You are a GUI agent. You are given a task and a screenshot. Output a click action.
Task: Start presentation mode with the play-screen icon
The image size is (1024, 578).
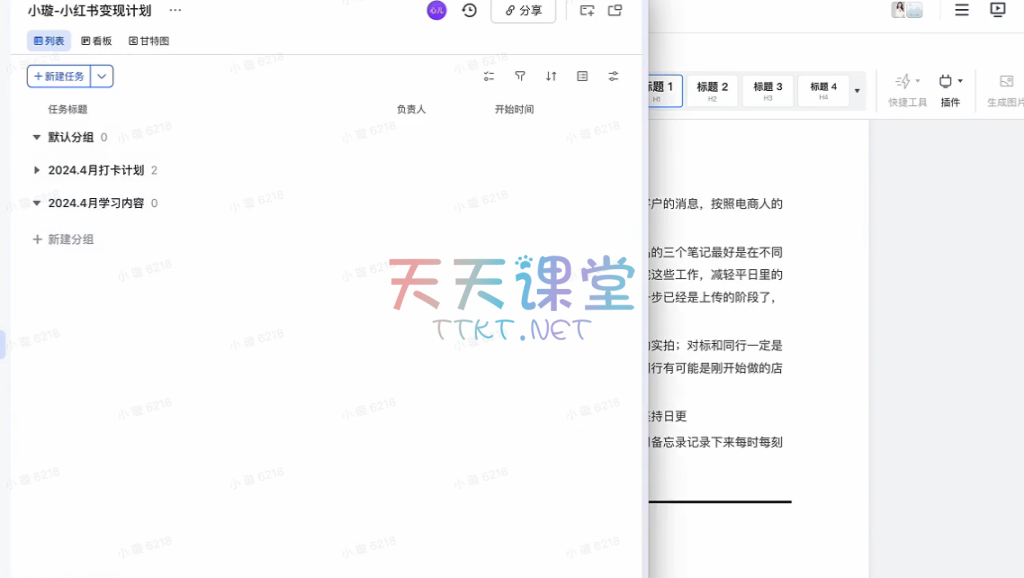[x=997, y=10]
